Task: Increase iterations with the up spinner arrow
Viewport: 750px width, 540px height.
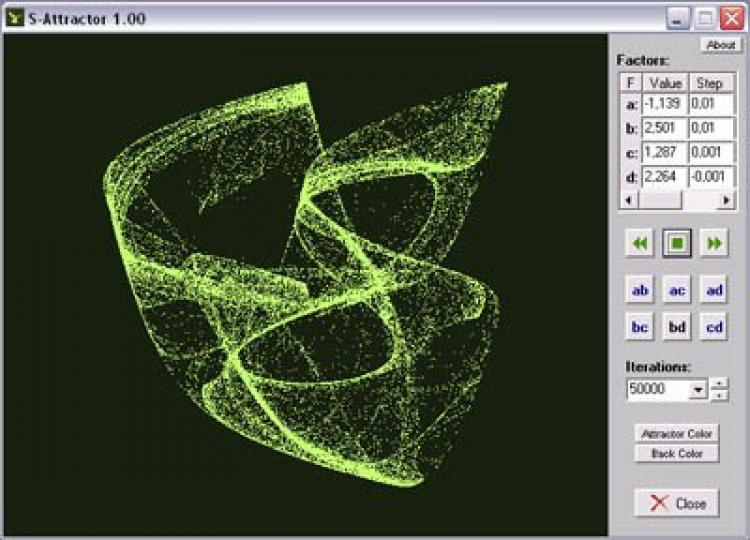Action: [719, 384]
